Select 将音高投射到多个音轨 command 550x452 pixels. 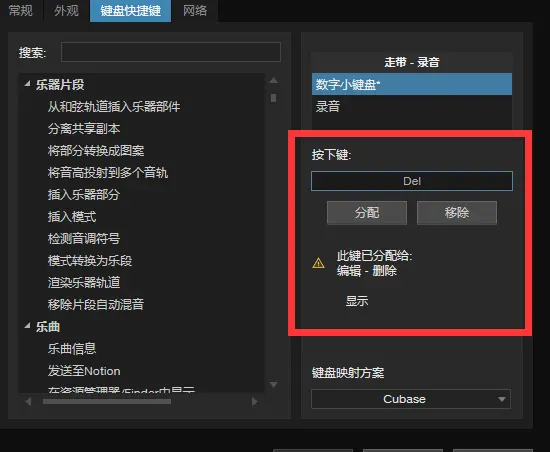108,173
